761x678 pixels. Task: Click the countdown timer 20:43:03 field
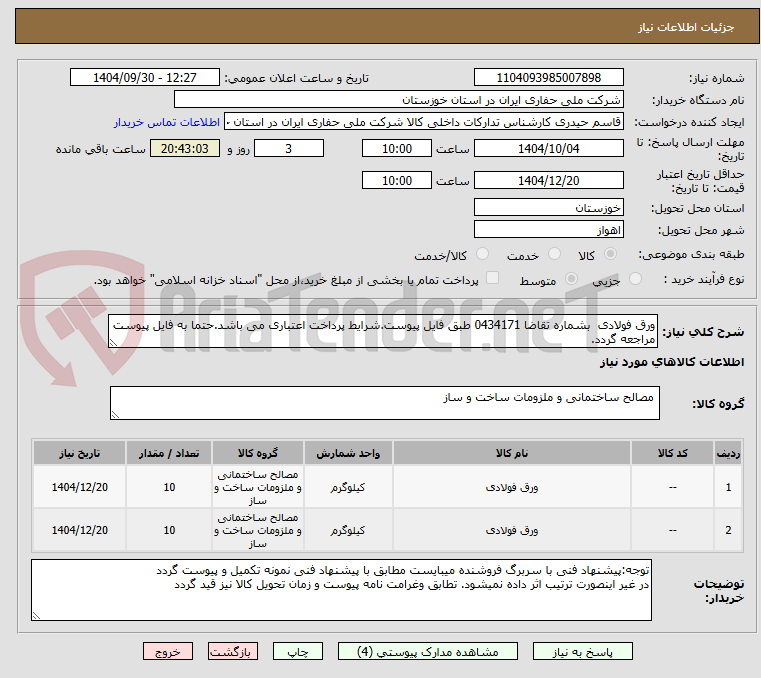pyautogui.click(x=185, y=149)
